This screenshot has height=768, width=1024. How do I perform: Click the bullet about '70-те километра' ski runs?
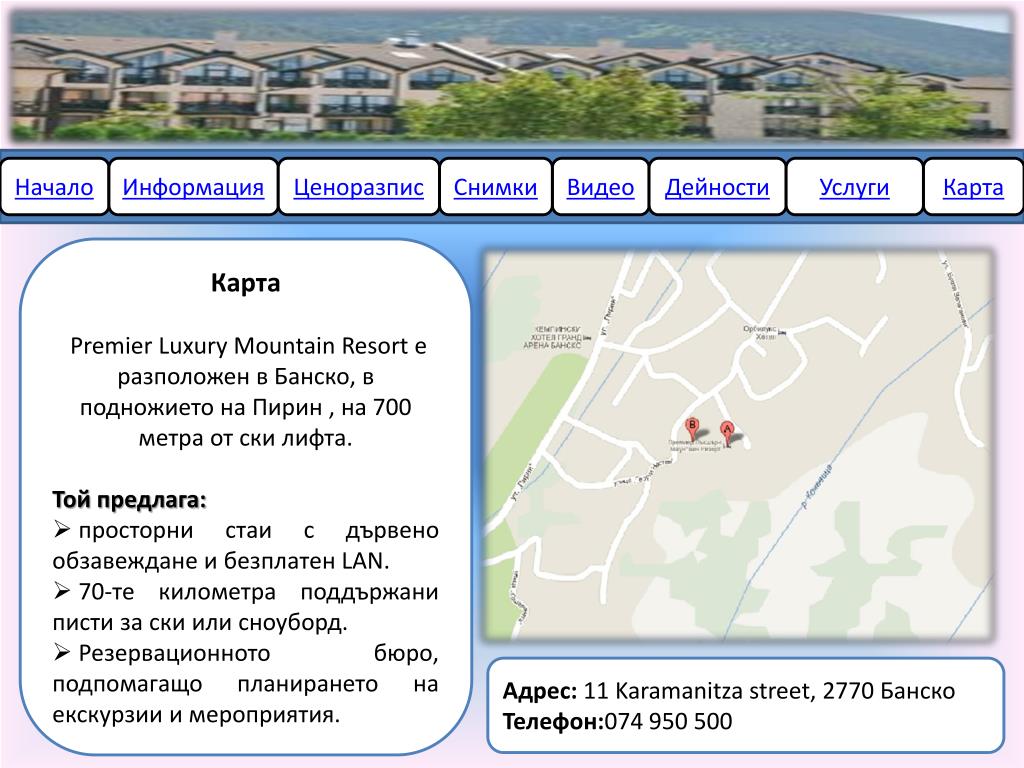(x=245, y=607)
